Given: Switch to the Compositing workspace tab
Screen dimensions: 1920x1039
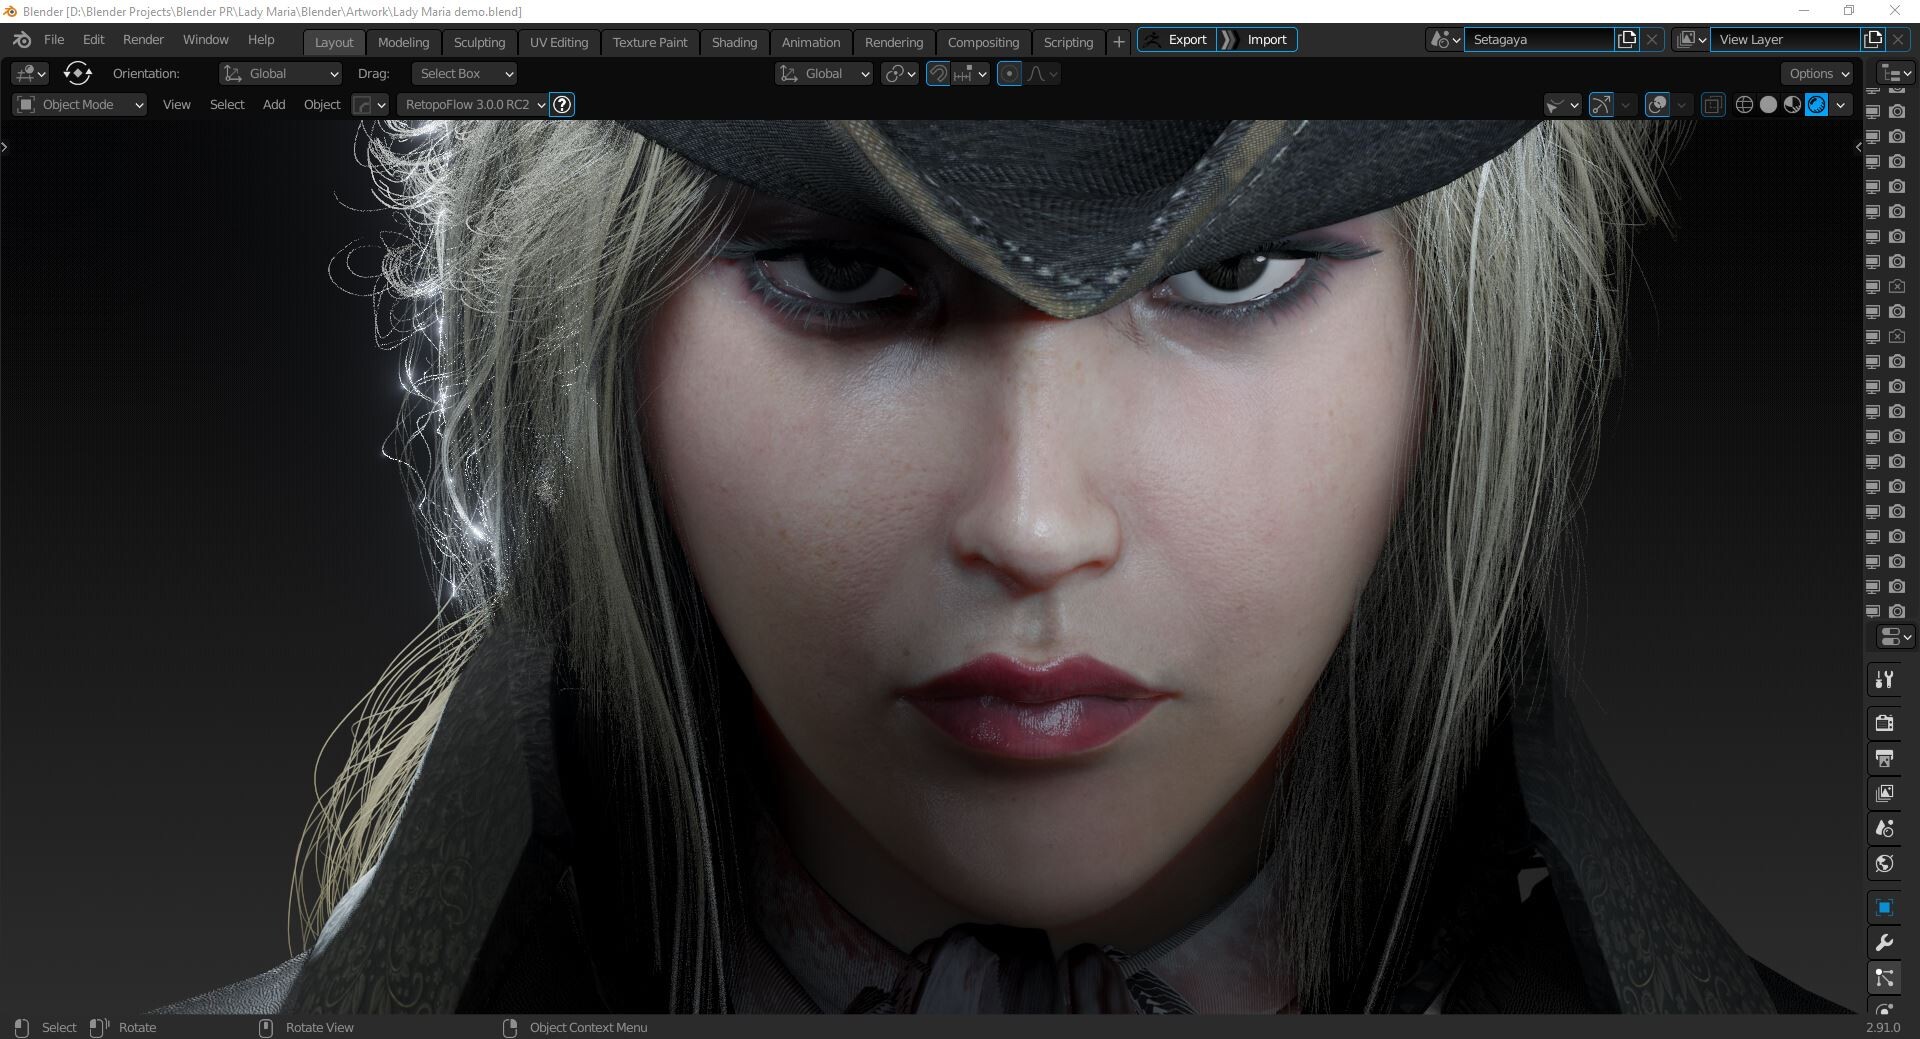Looking at the screenshot, I should pyautogui.click(x=983, y=42).
